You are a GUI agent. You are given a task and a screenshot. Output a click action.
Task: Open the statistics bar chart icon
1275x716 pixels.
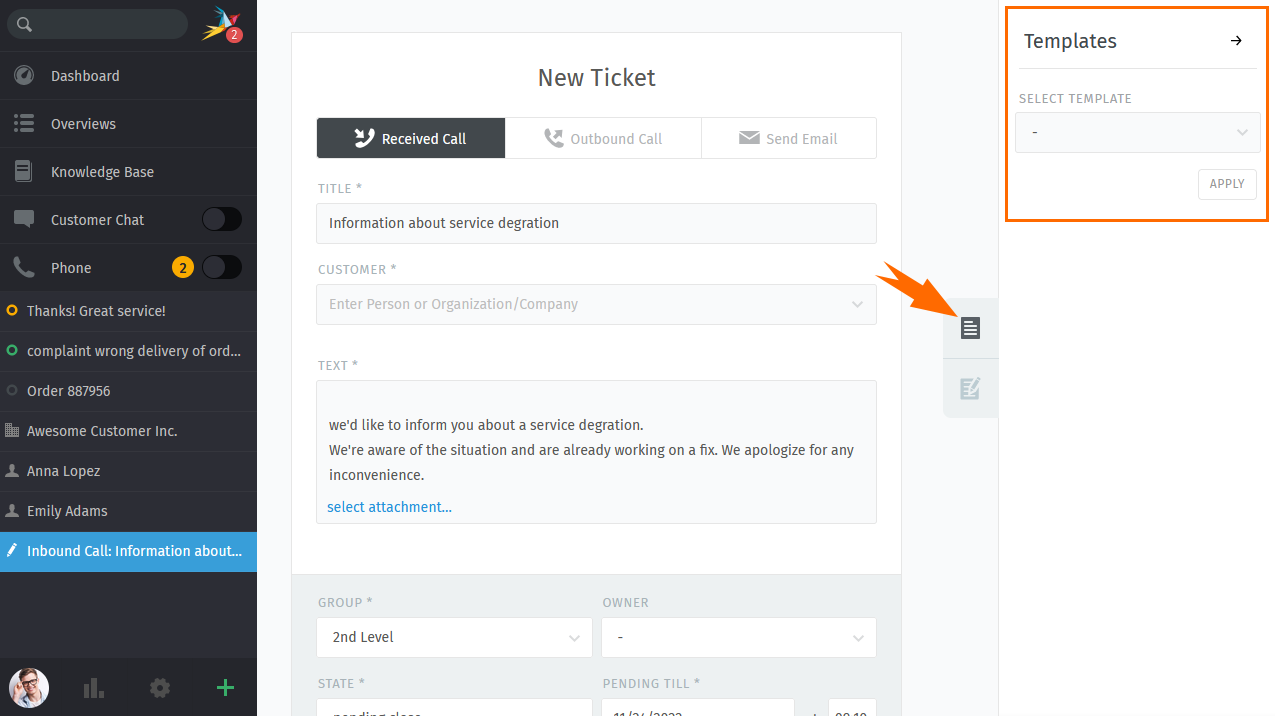click(x=94, y=688)
